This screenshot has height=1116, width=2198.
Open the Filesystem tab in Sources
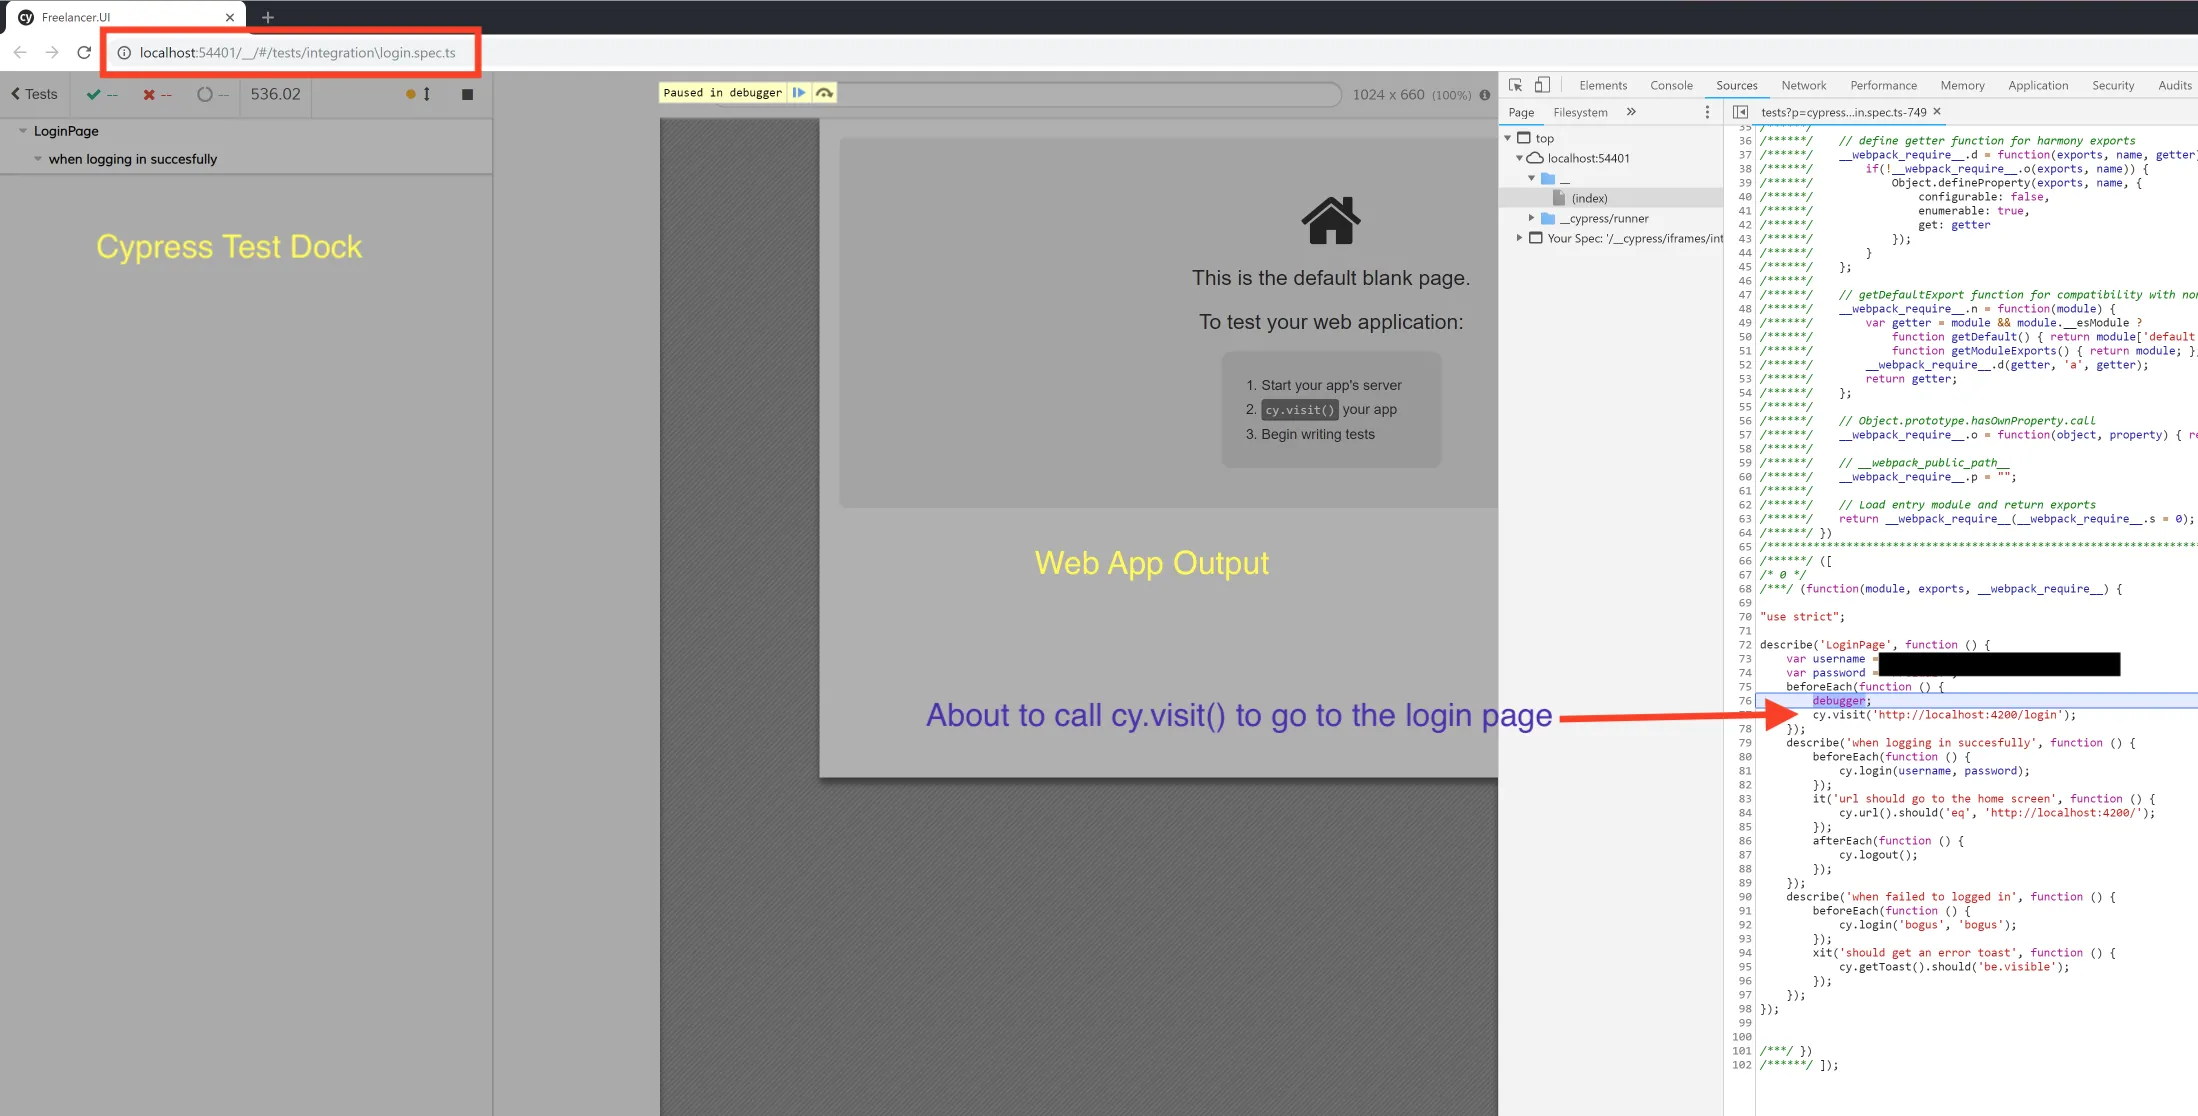pos(1580,112)
